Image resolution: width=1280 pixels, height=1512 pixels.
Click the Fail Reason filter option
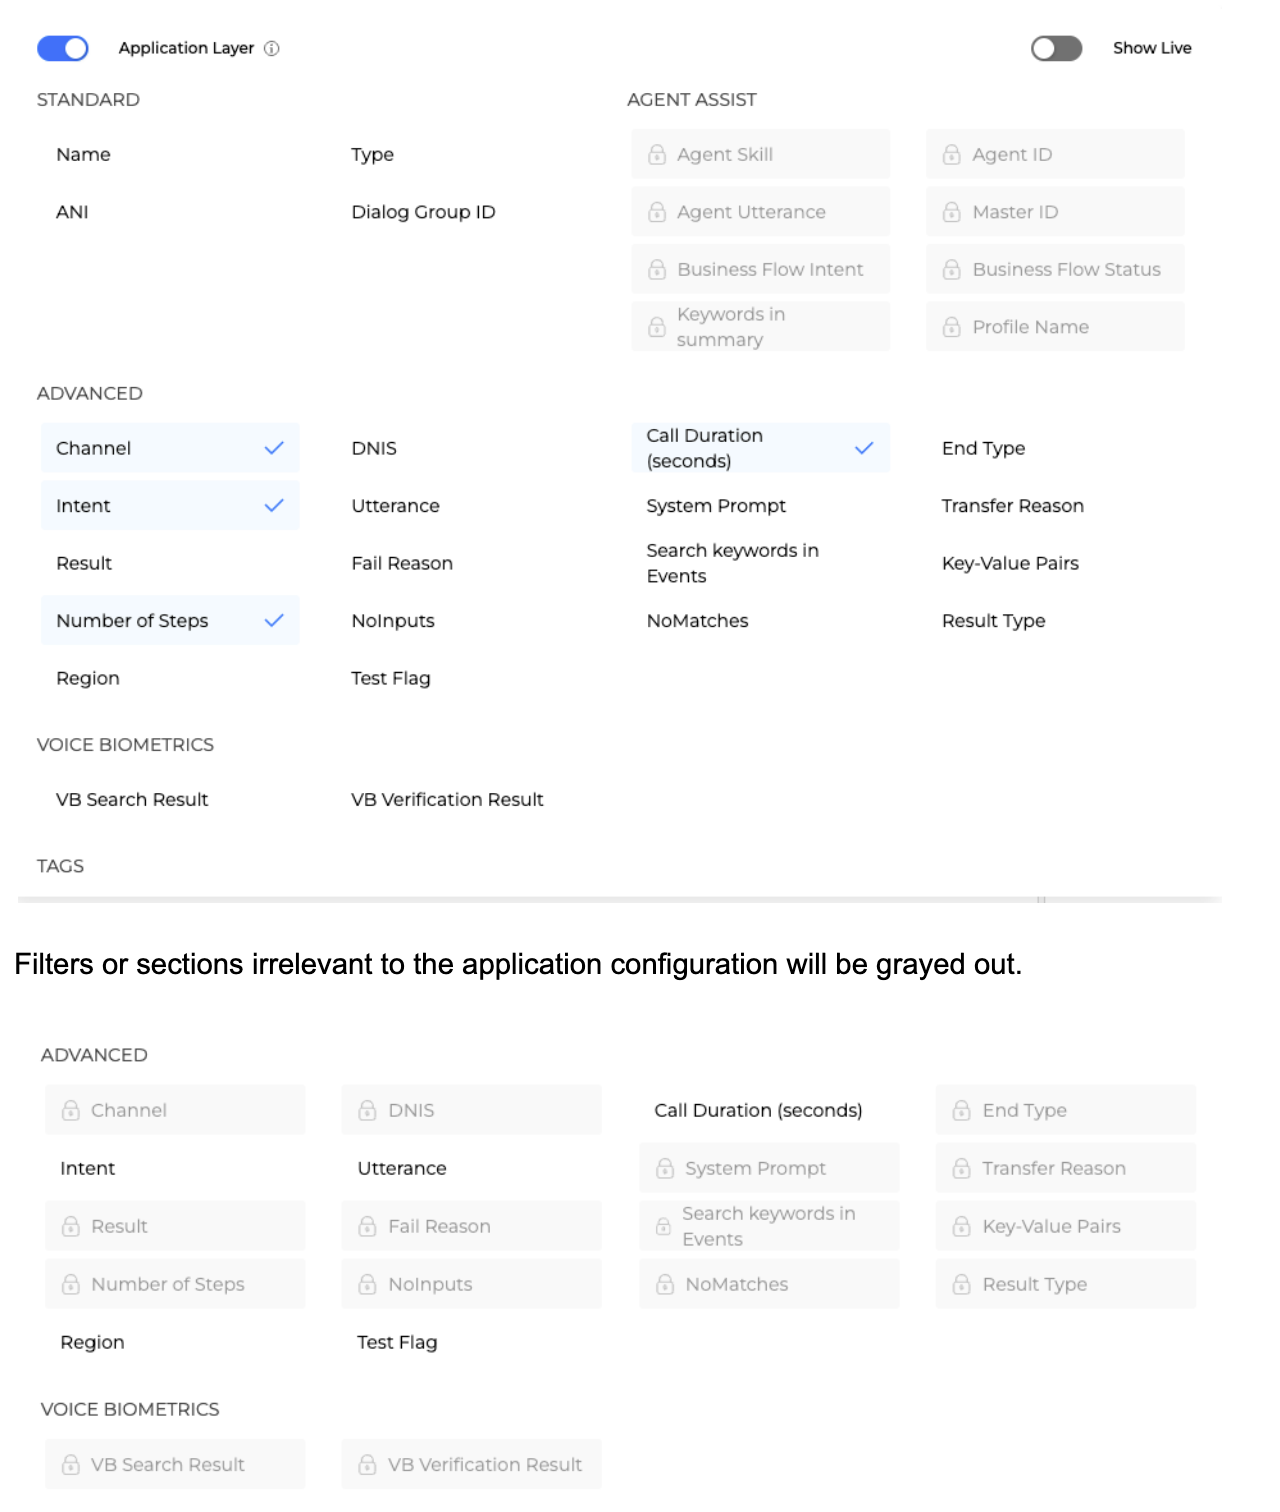point(402,563)
